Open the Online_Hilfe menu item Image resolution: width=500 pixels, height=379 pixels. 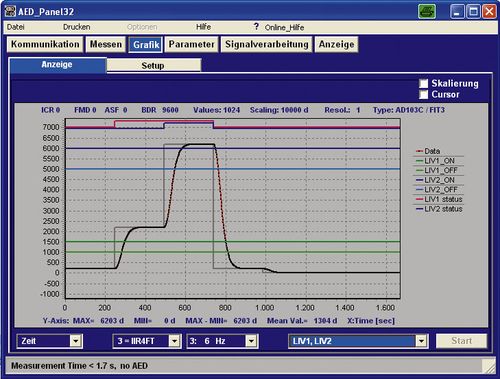(x=284, y=27)
